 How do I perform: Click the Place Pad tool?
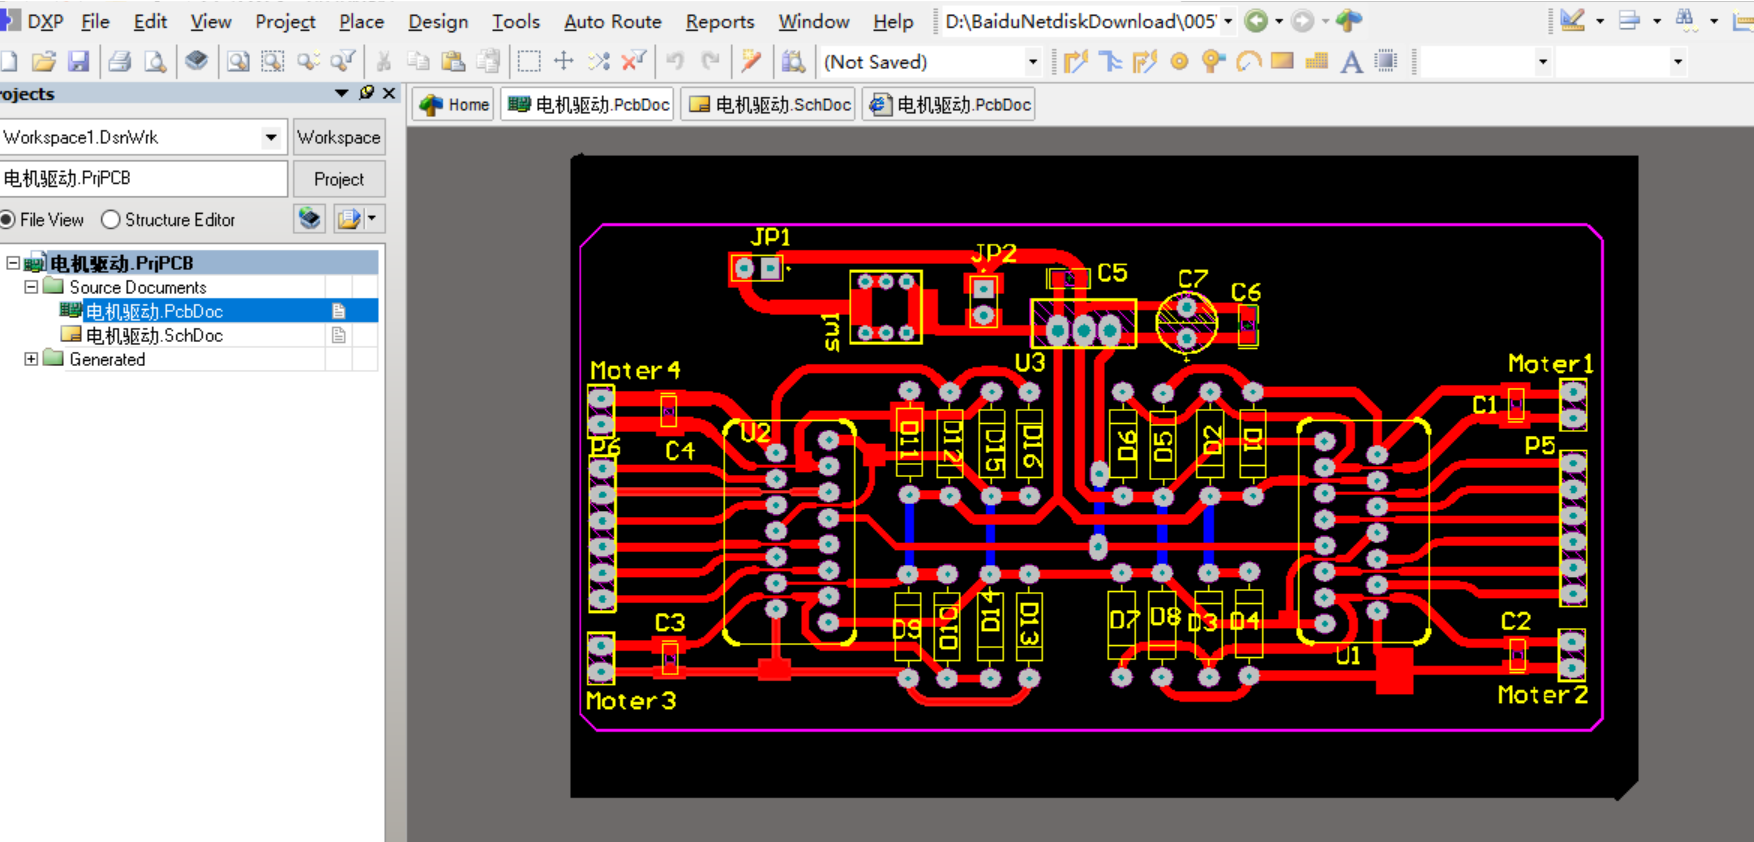pos(1180,62)
